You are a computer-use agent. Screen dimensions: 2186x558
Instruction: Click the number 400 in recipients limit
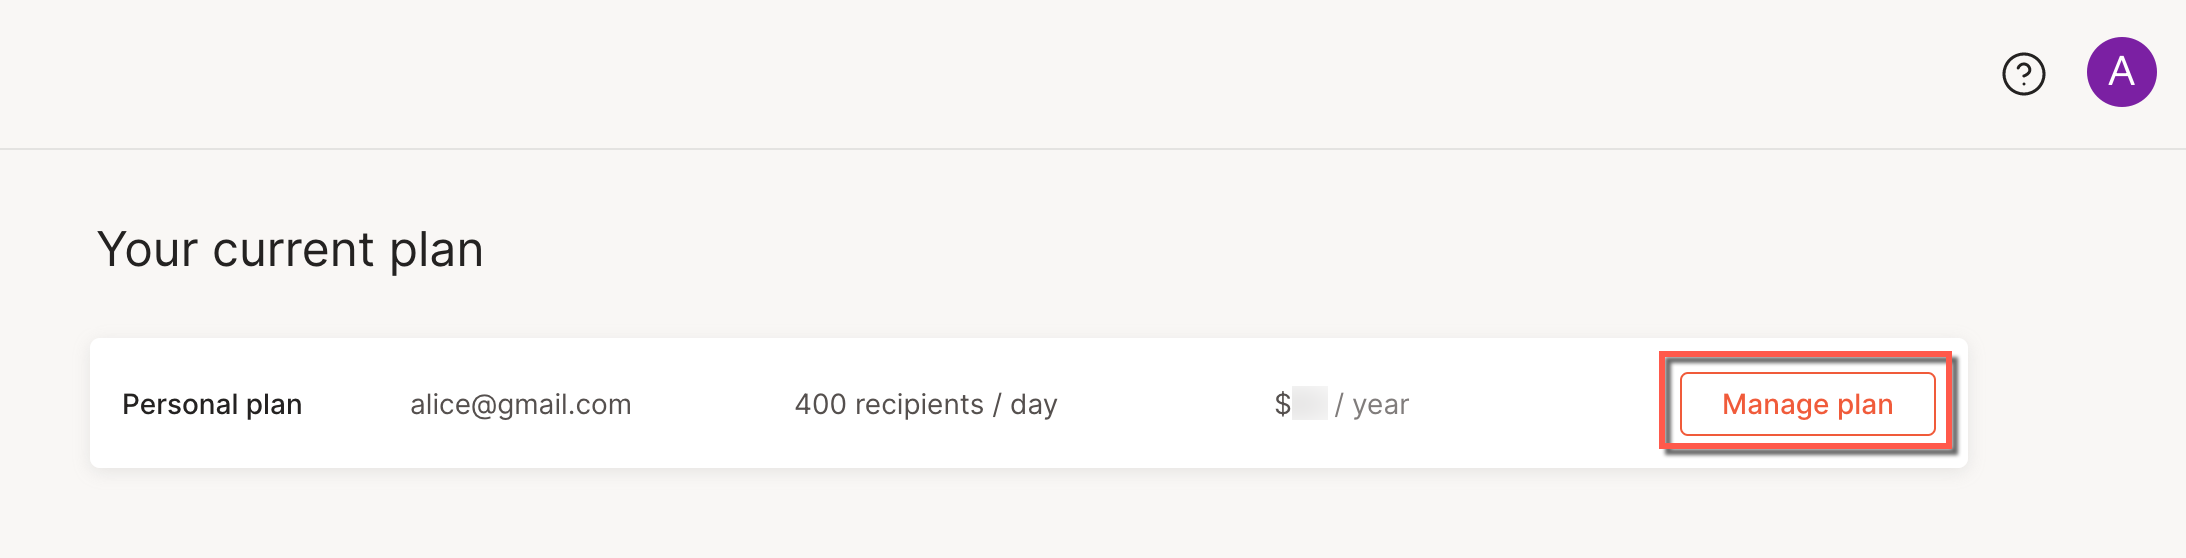(x=820, y=404)
